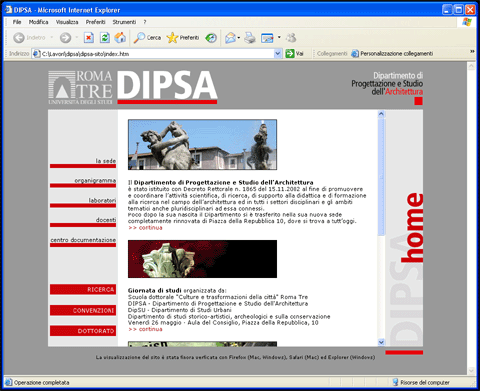Open the Modifica menu
The height and width of the screenshot is (391, 480).
pos(38,22)
